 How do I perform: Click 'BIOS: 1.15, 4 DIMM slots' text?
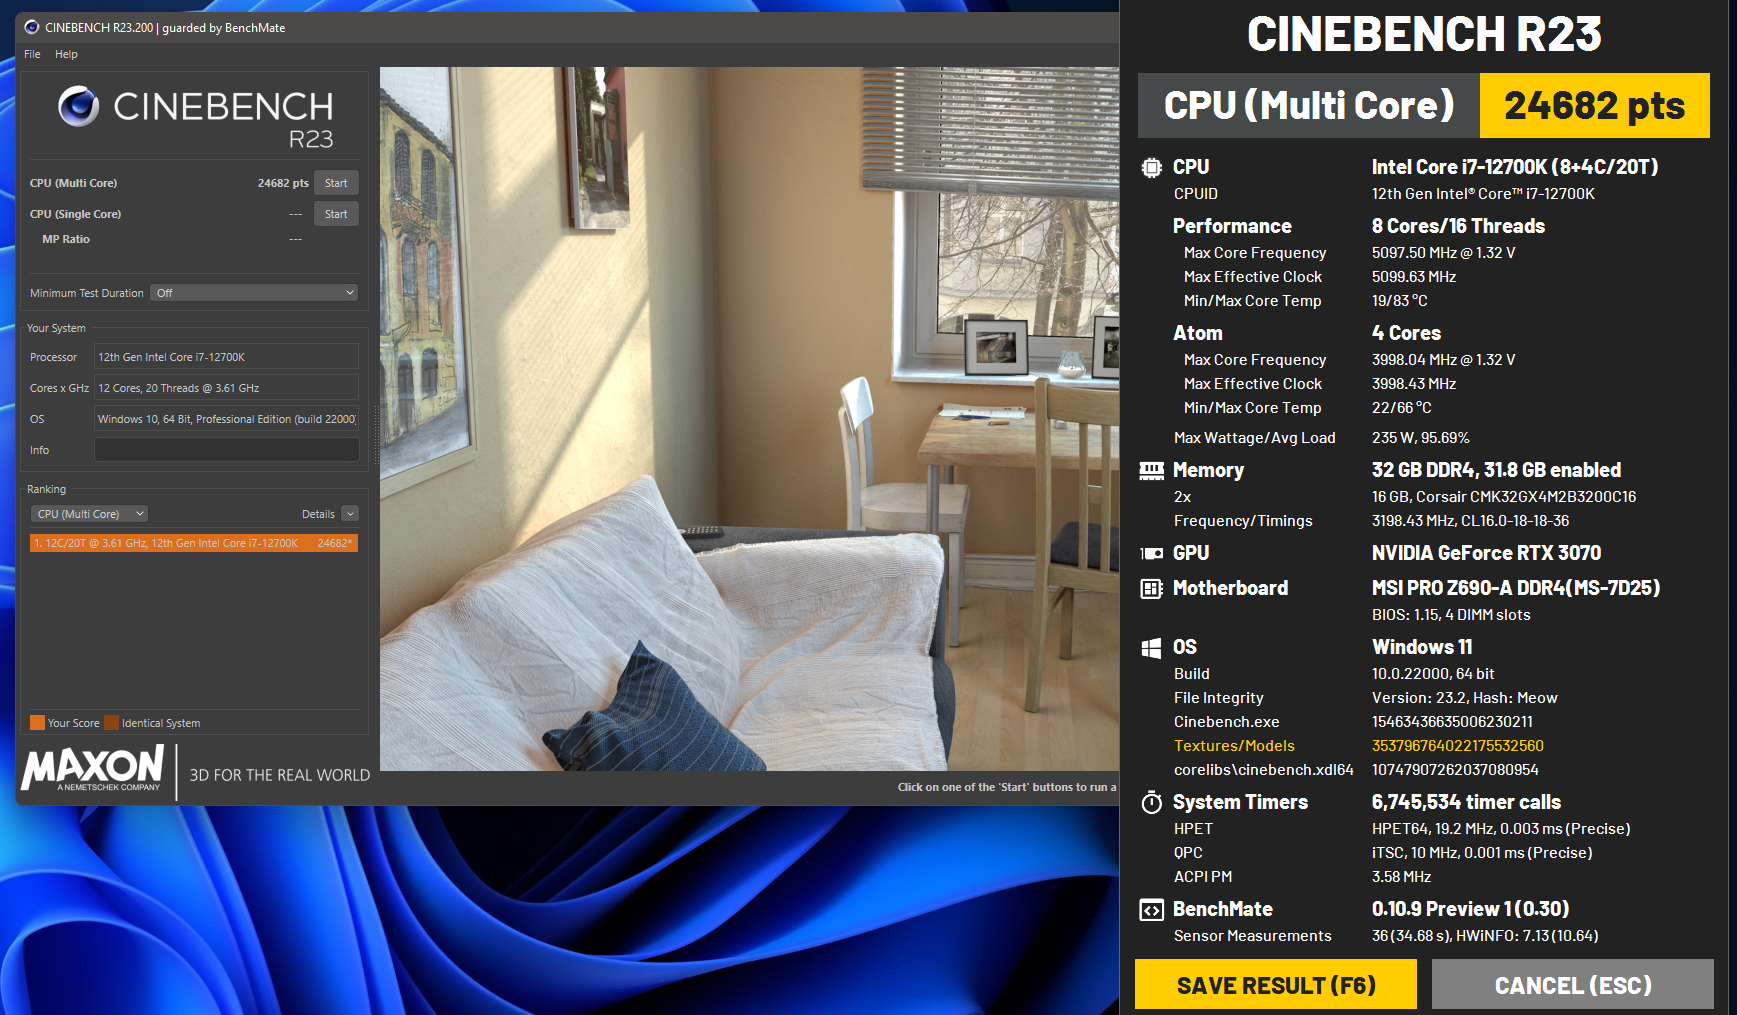[1451, 615]
